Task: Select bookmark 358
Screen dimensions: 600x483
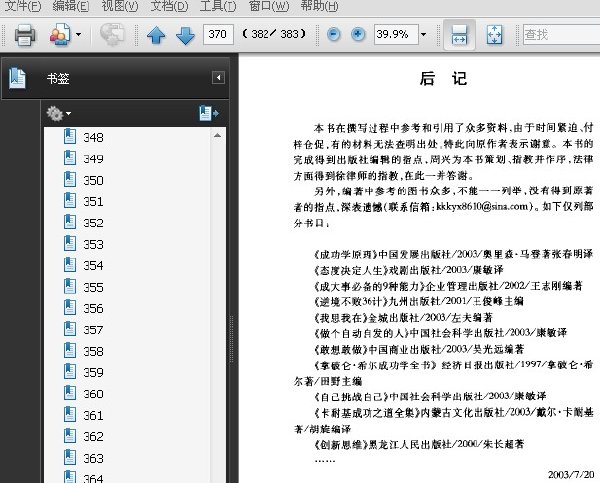Action: pyautogui.click(x=93, y=351)
